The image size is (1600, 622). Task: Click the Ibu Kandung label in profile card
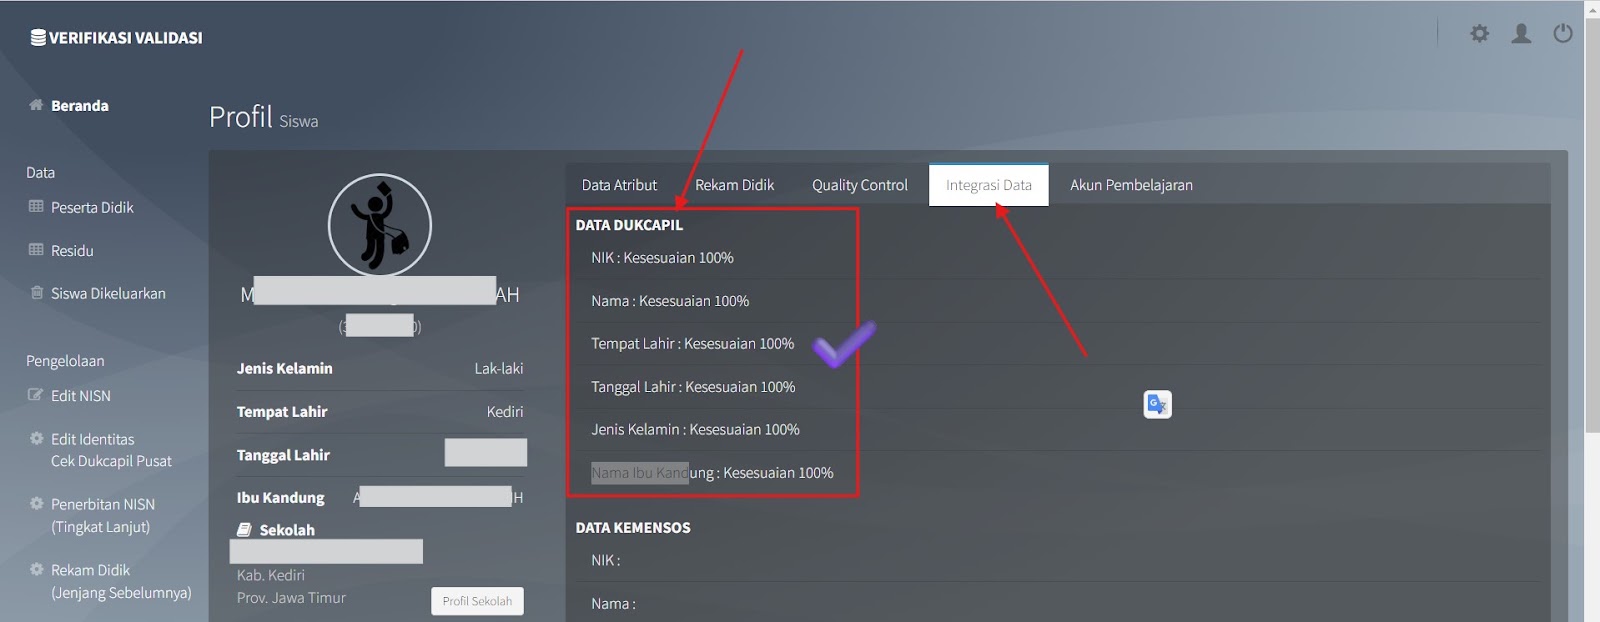click(281, 498)
